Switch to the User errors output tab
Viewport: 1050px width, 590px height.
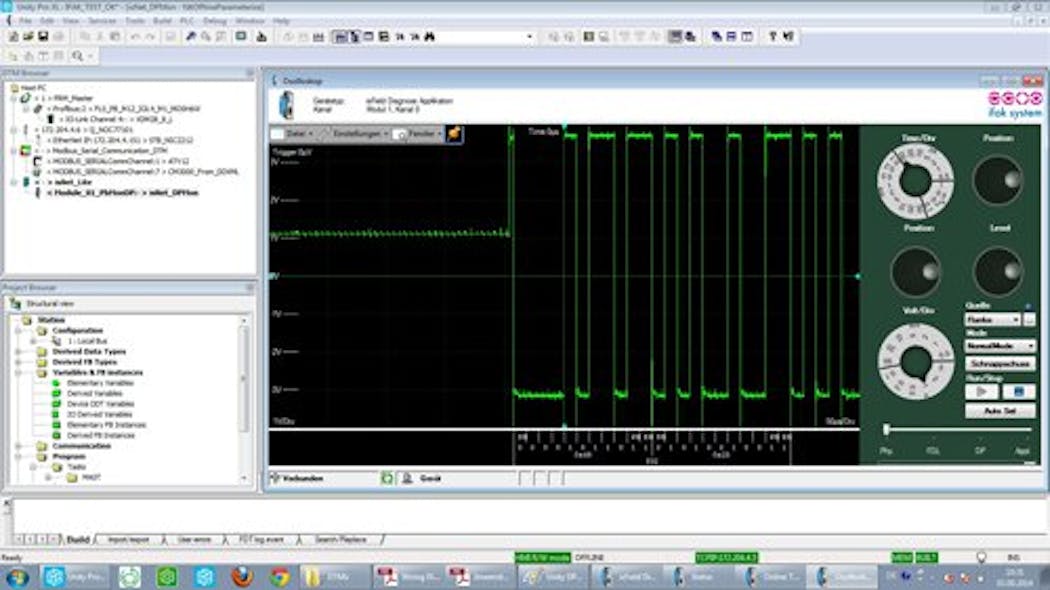[194, 539]
